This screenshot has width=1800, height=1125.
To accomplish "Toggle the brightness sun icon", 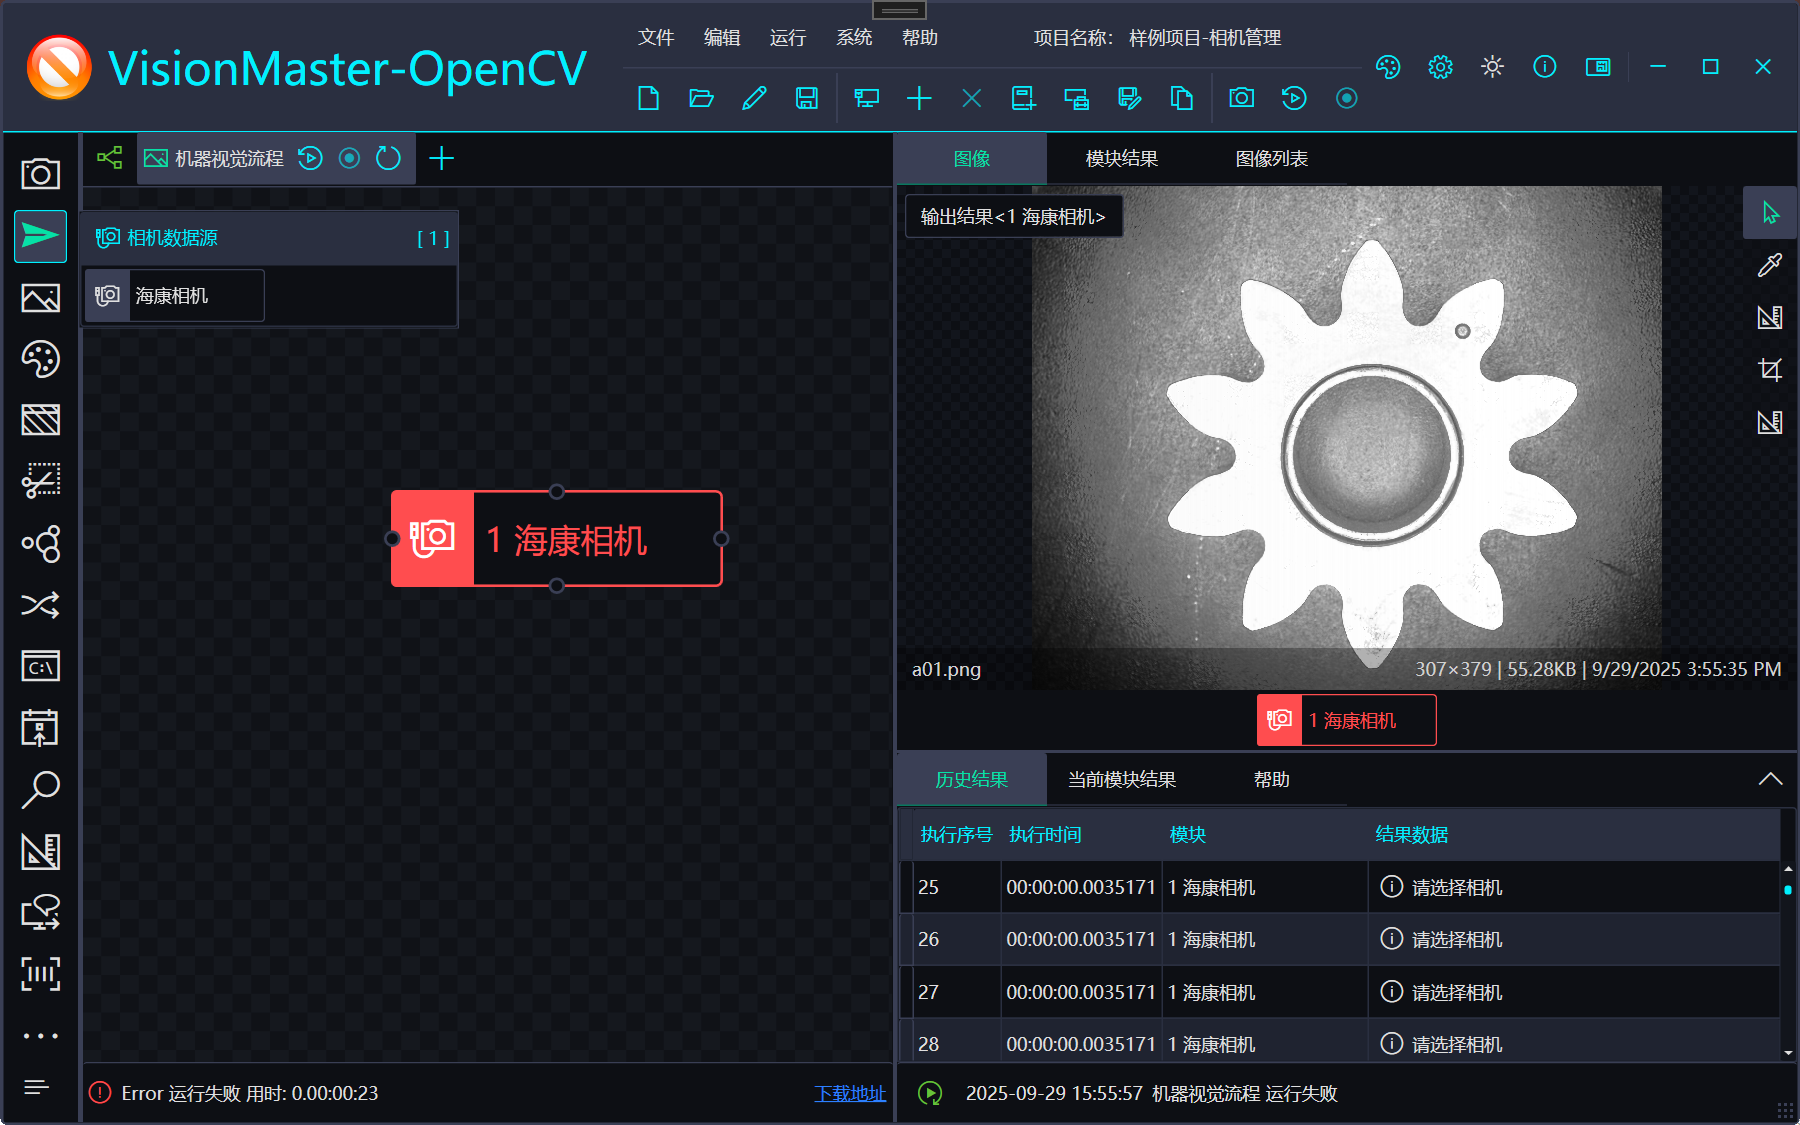I will click(1492, 67).
